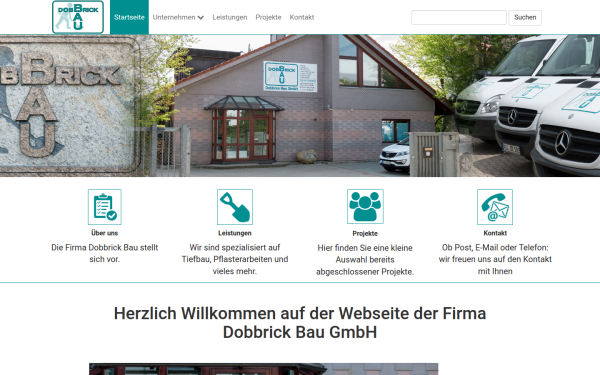
Task: Click the partial building image below the headline
Action: point(263,369)
